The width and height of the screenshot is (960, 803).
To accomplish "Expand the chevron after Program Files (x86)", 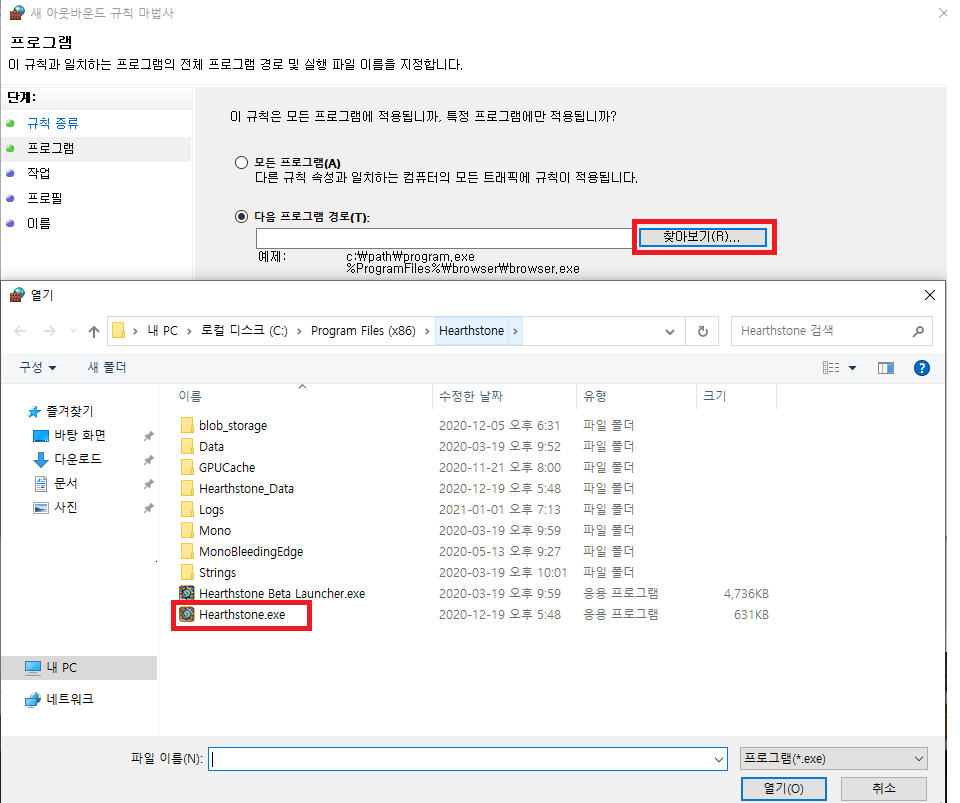I will 427,331.
